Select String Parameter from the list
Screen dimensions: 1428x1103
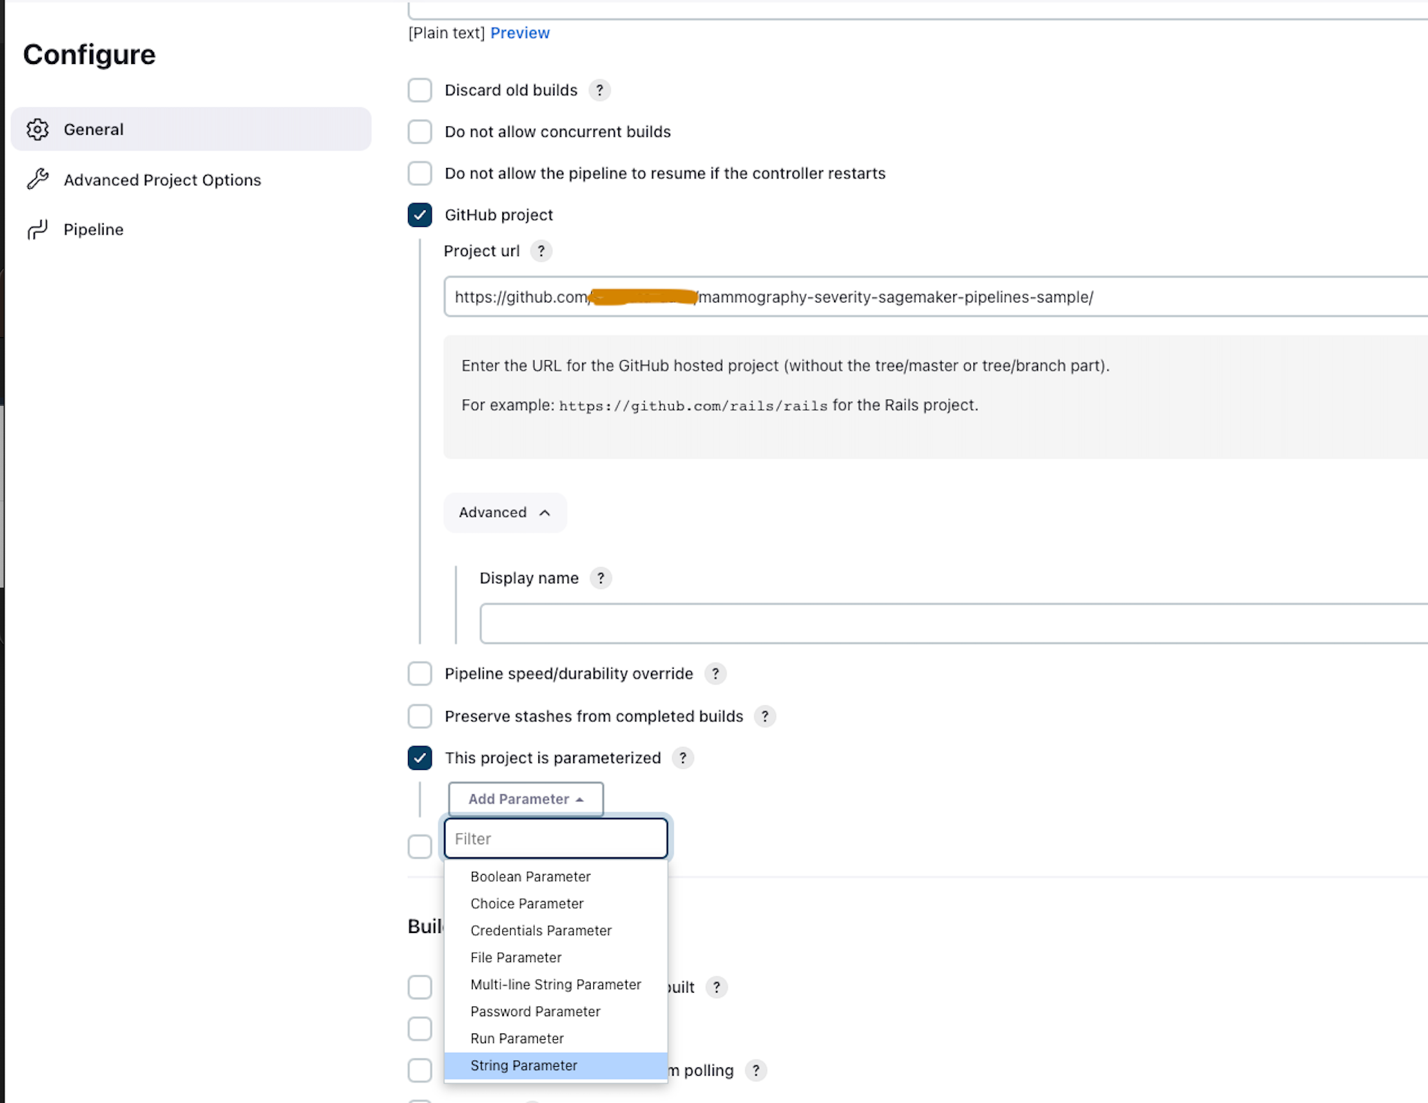[524, 1066]
